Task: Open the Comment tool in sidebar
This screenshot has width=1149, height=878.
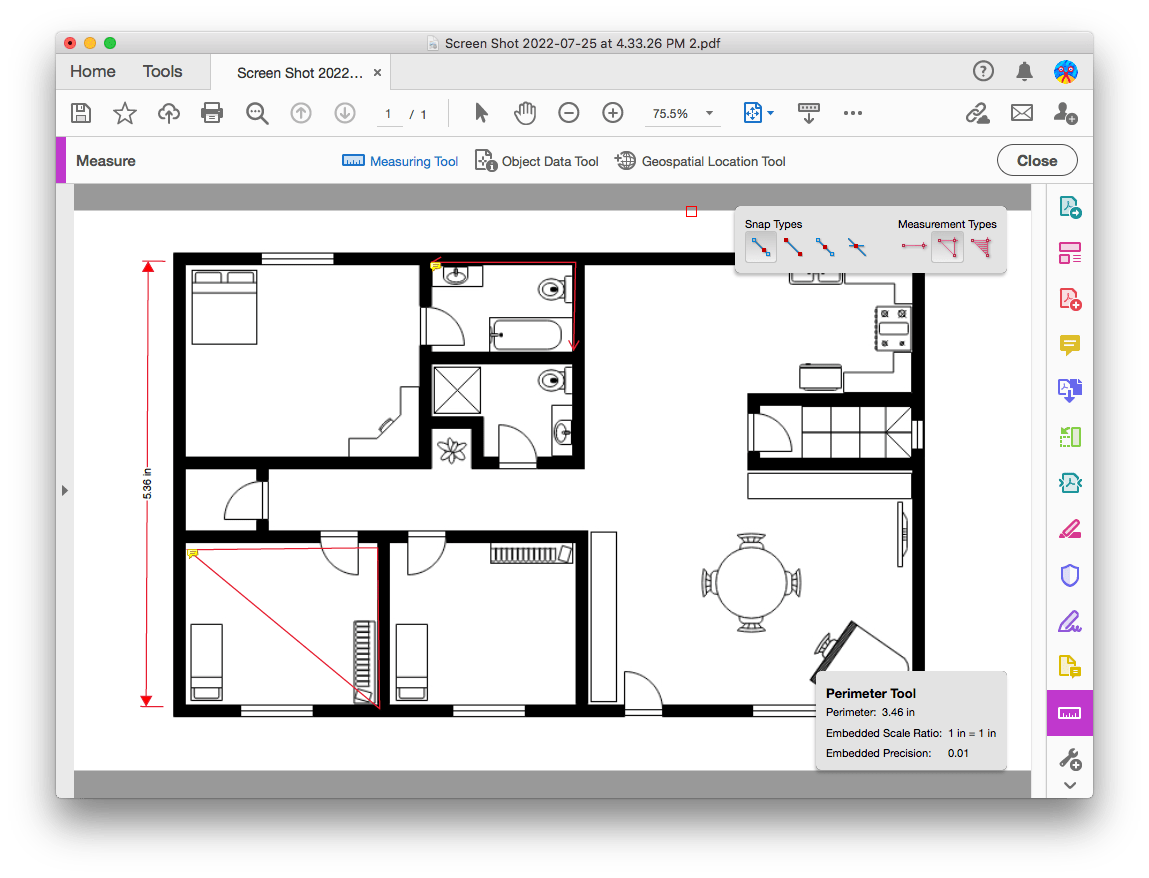Action: tap(1069, 345)
